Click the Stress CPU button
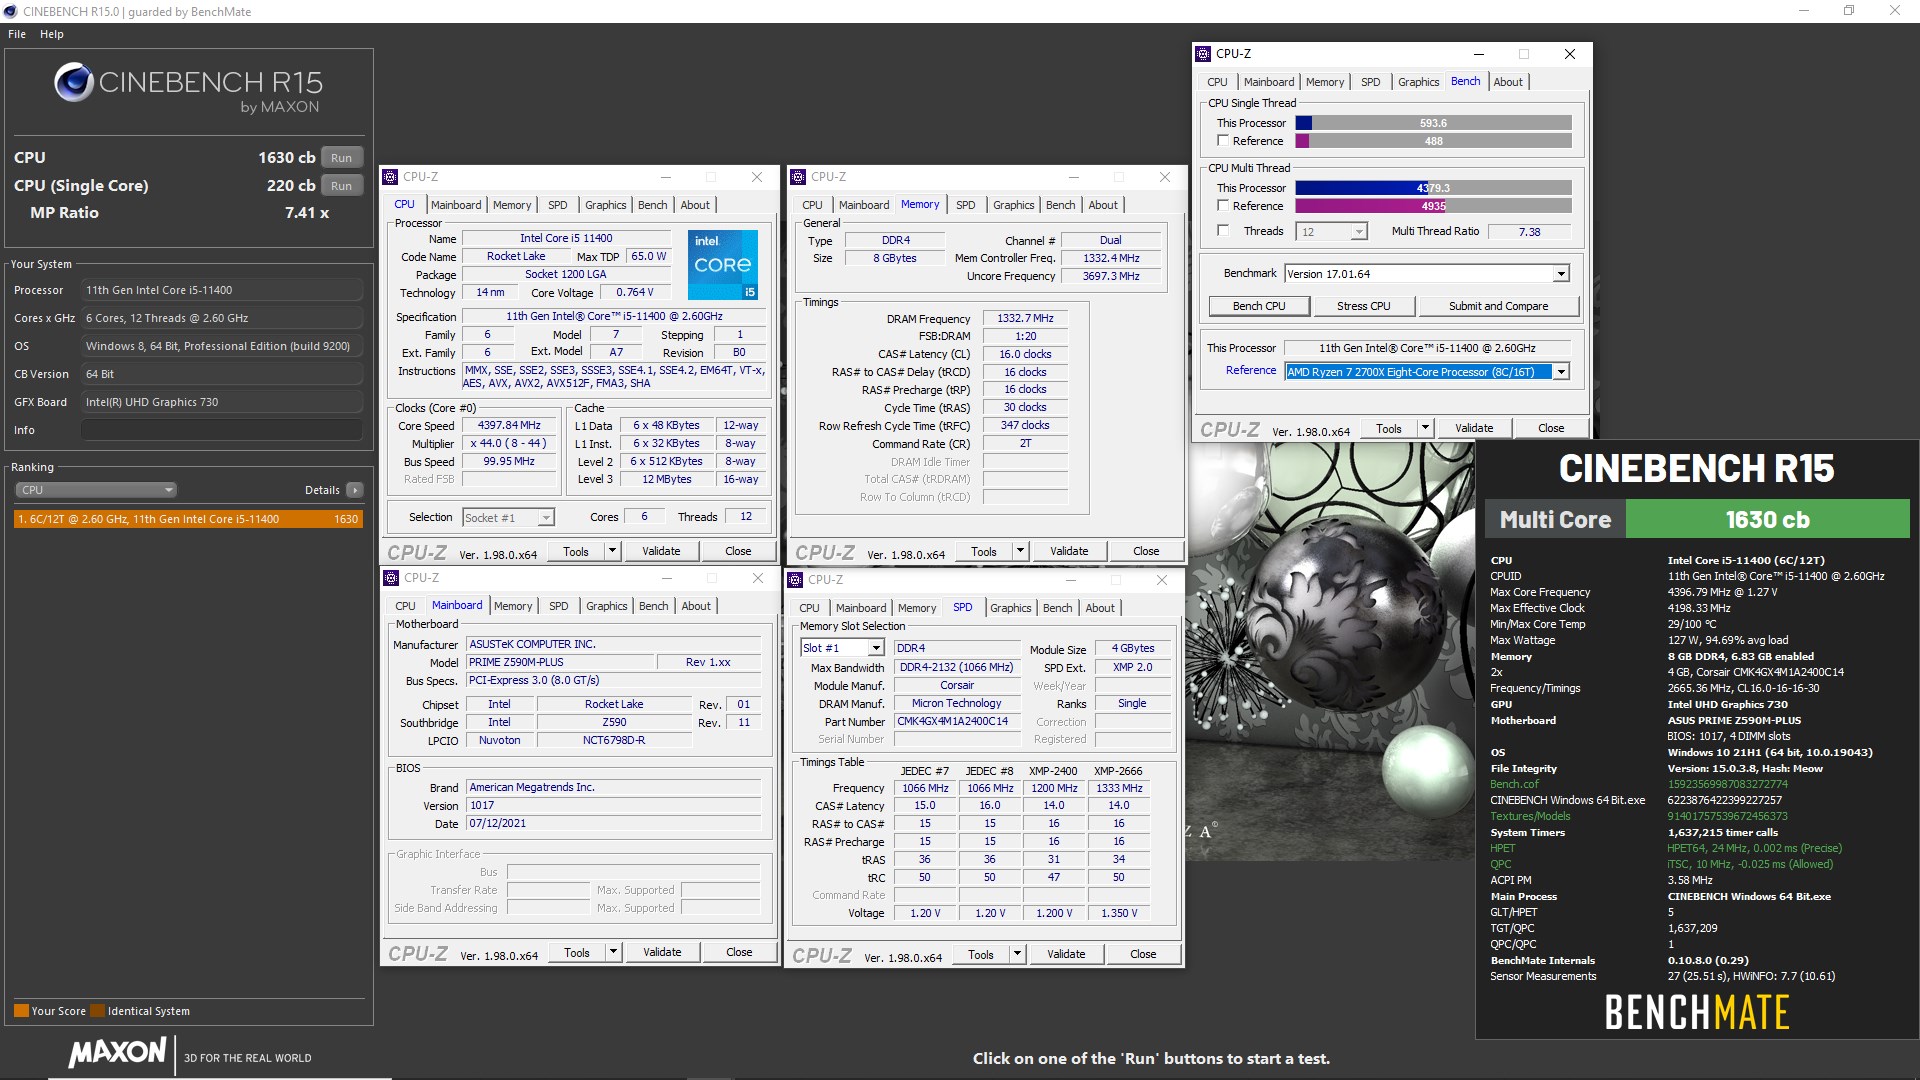The height and width of the screenshot is (1080, 1920). pos(1363,306)
